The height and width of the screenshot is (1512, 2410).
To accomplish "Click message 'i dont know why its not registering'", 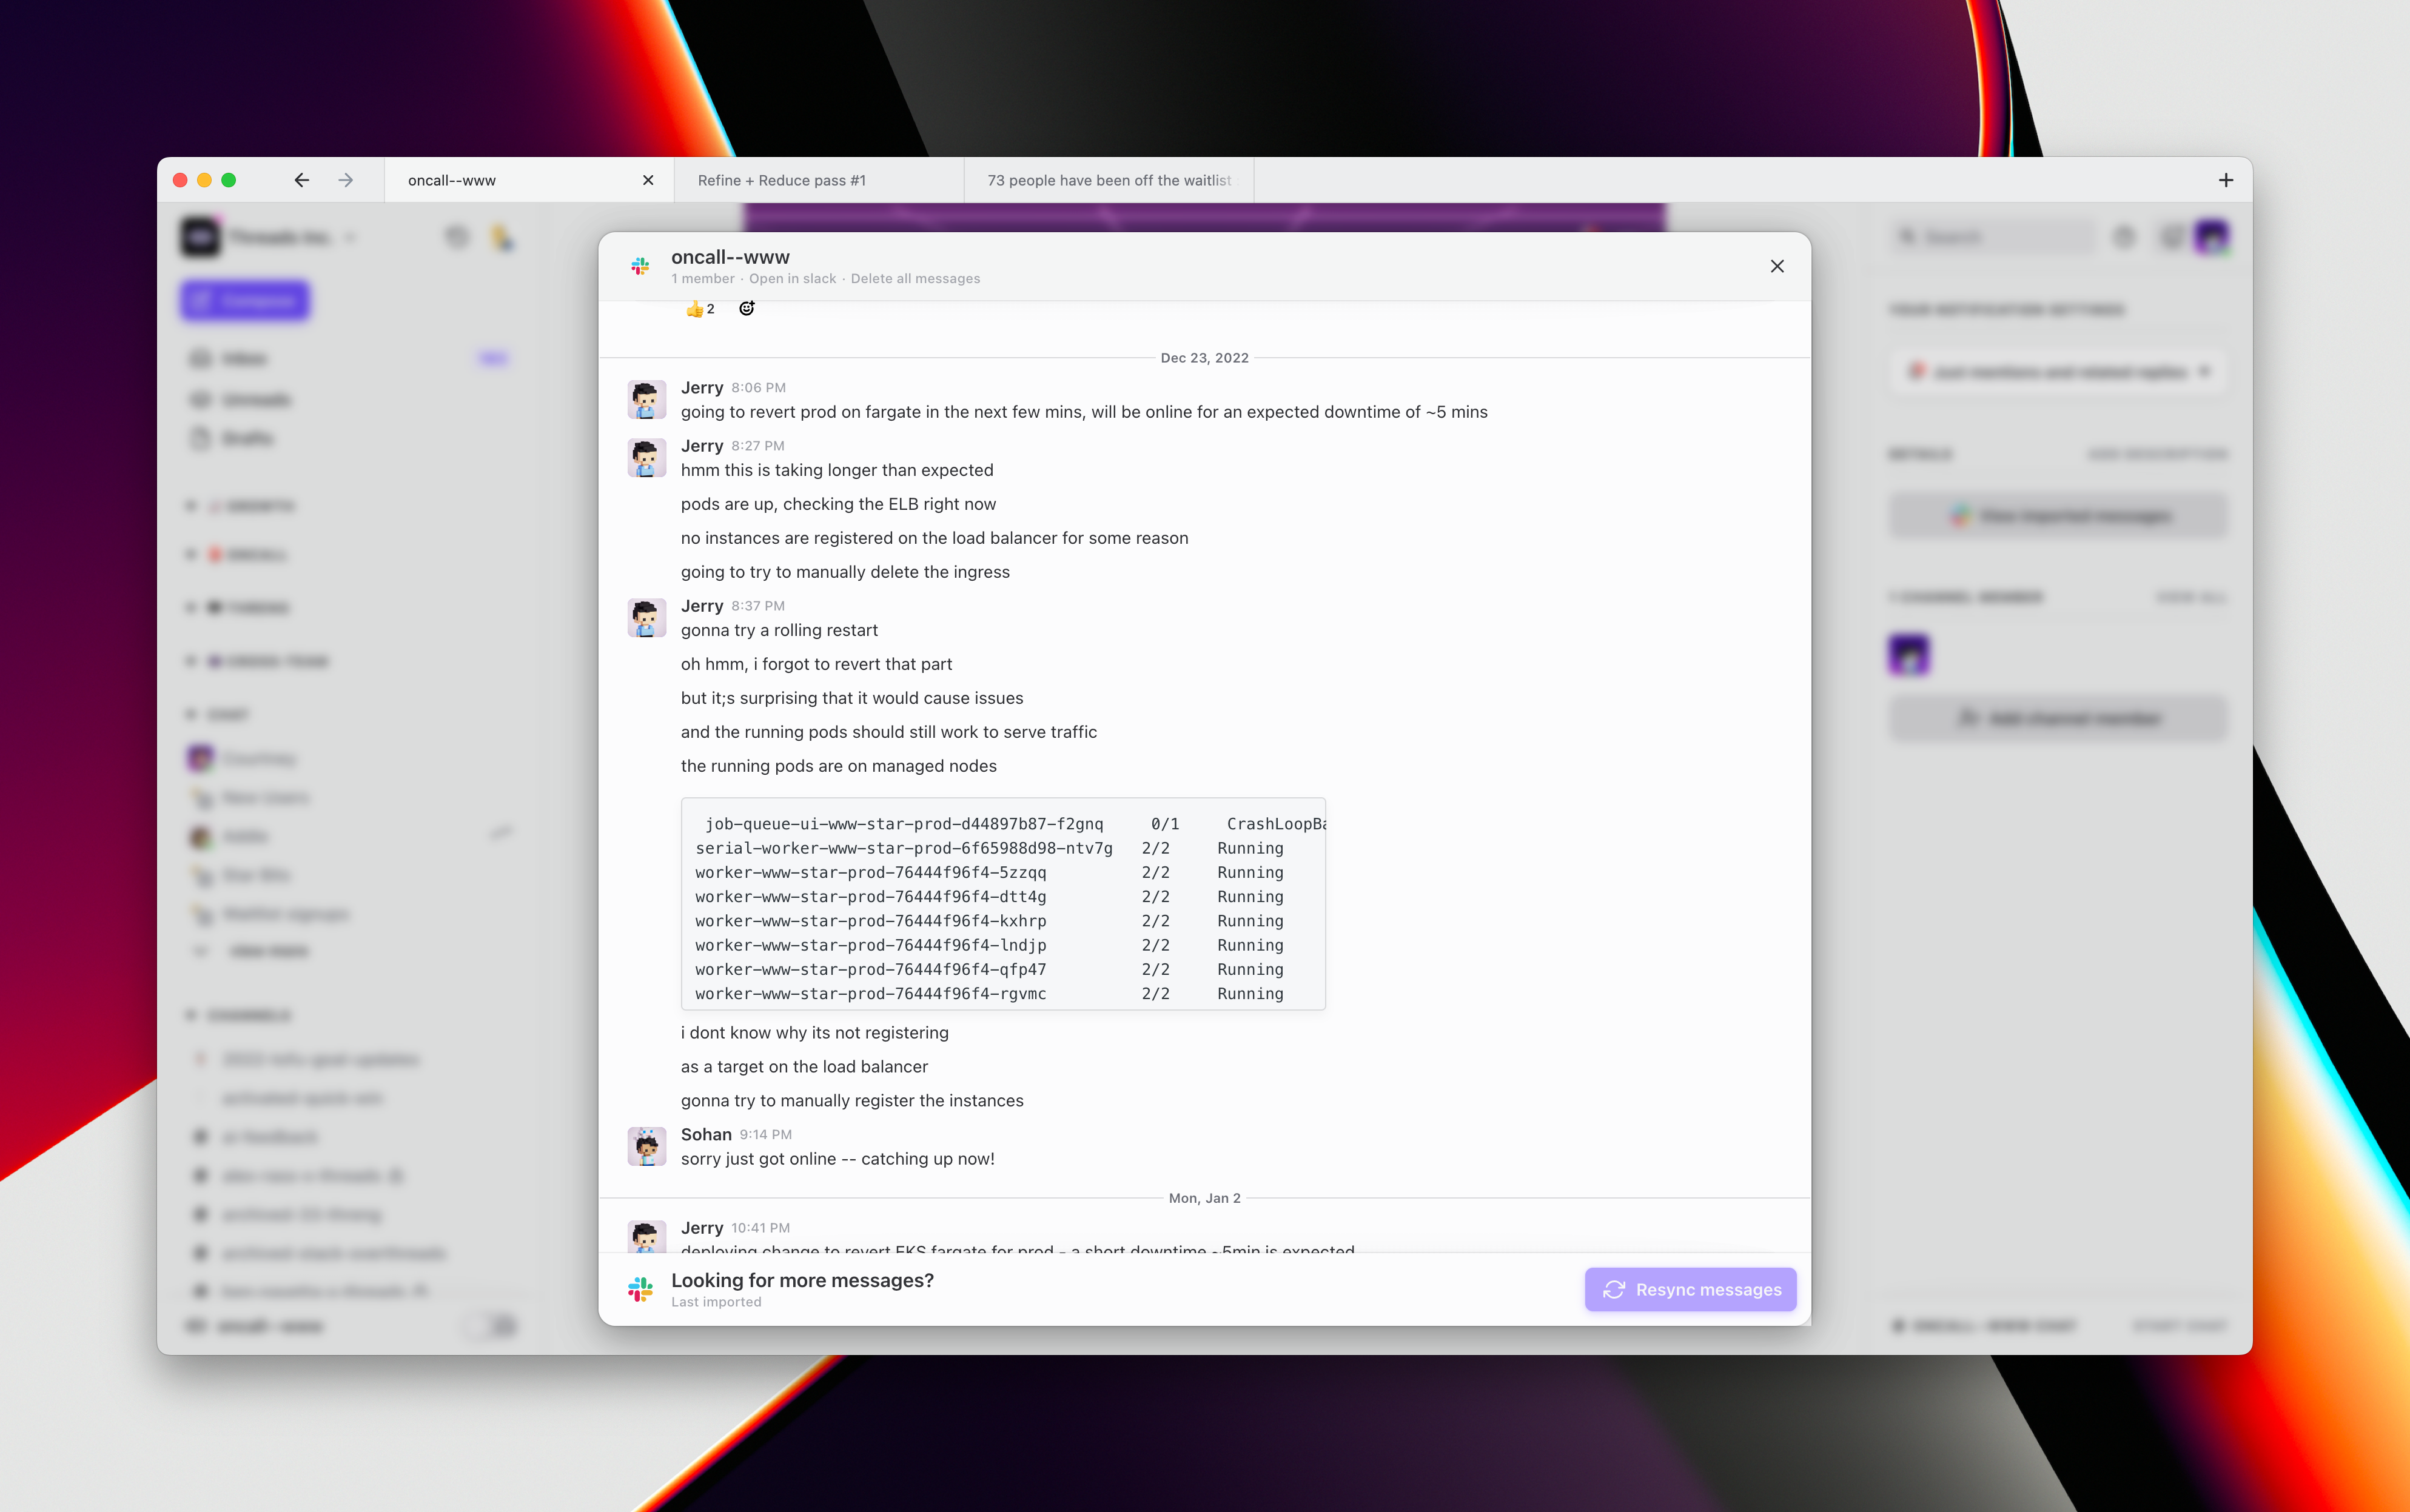I will [814, 1033].
